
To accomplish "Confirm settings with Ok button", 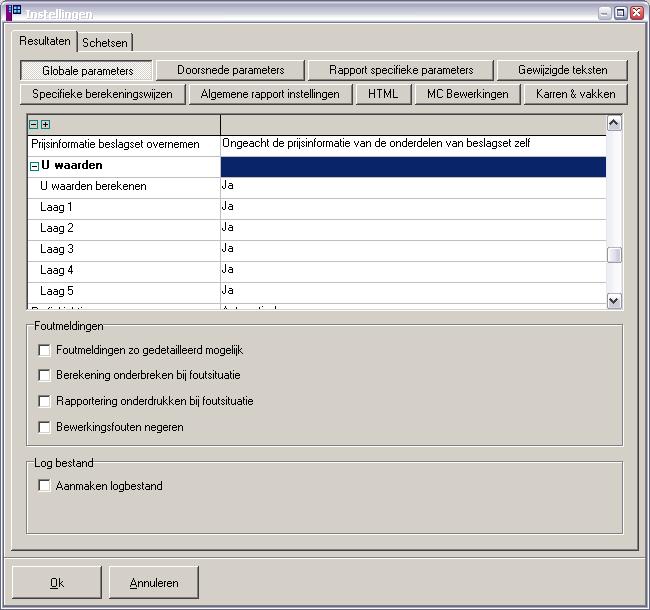I will 57,583.
